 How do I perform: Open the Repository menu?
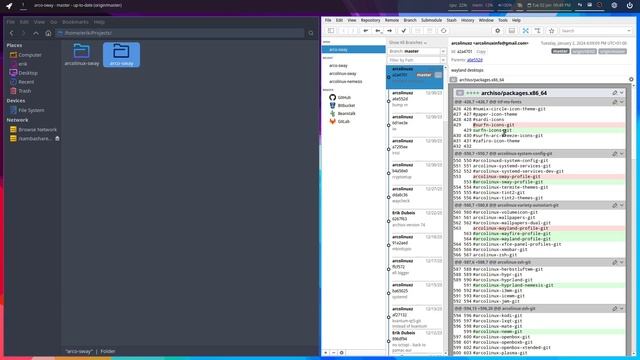click(370, 20)
